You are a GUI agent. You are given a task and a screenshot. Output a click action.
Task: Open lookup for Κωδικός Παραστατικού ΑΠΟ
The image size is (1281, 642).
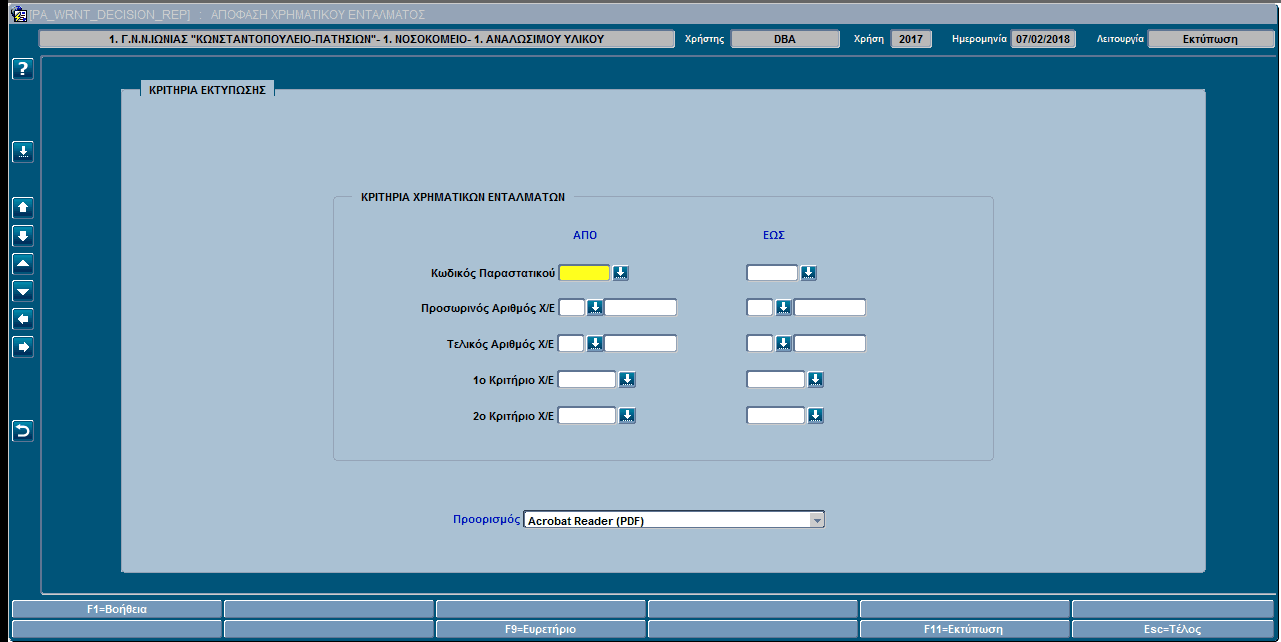click(x=620, y=272)
